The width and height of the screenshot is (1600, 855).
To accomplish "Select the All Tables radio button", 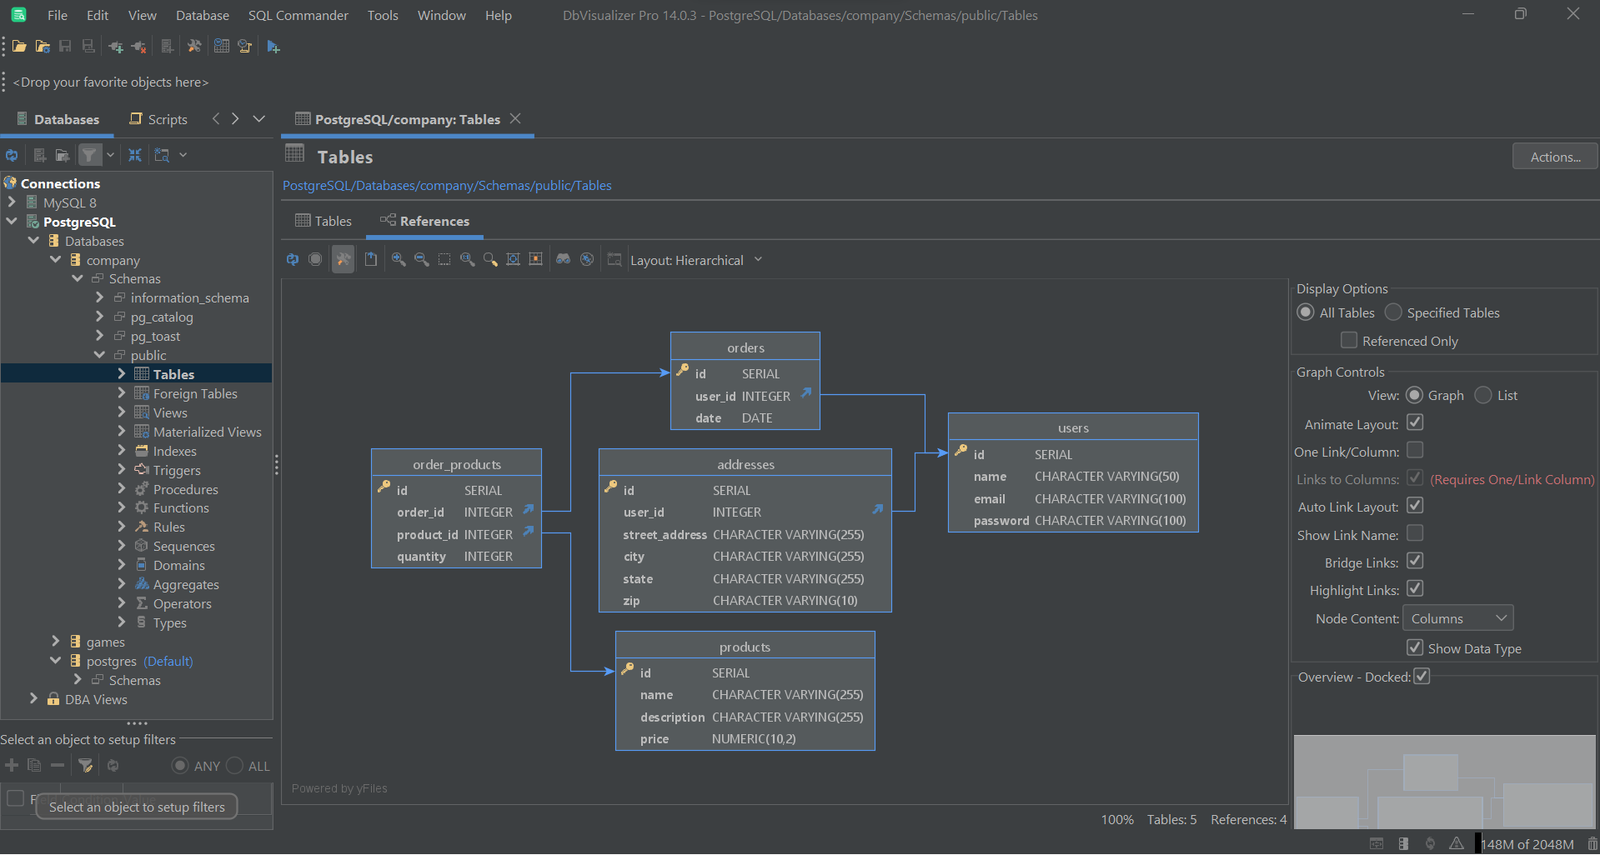I will click(1305, 312).
